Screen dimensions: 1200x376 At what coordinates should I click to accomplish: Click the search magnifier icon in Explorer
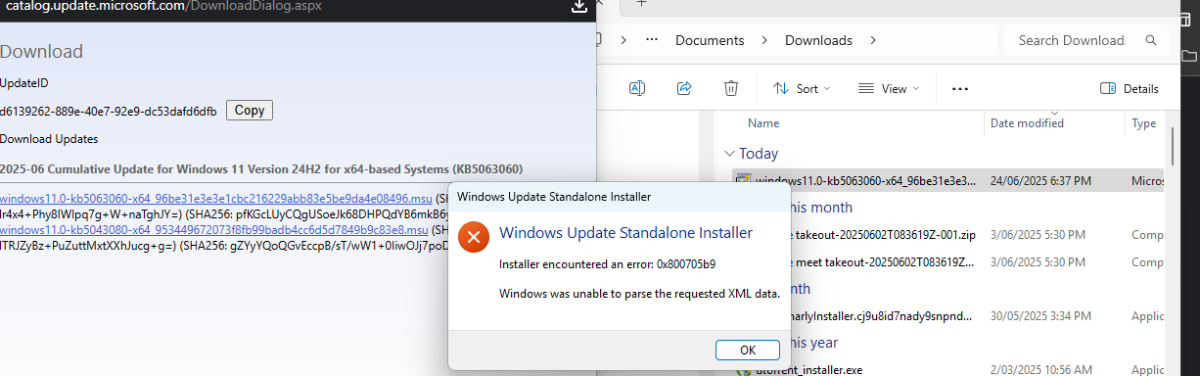1151,40
